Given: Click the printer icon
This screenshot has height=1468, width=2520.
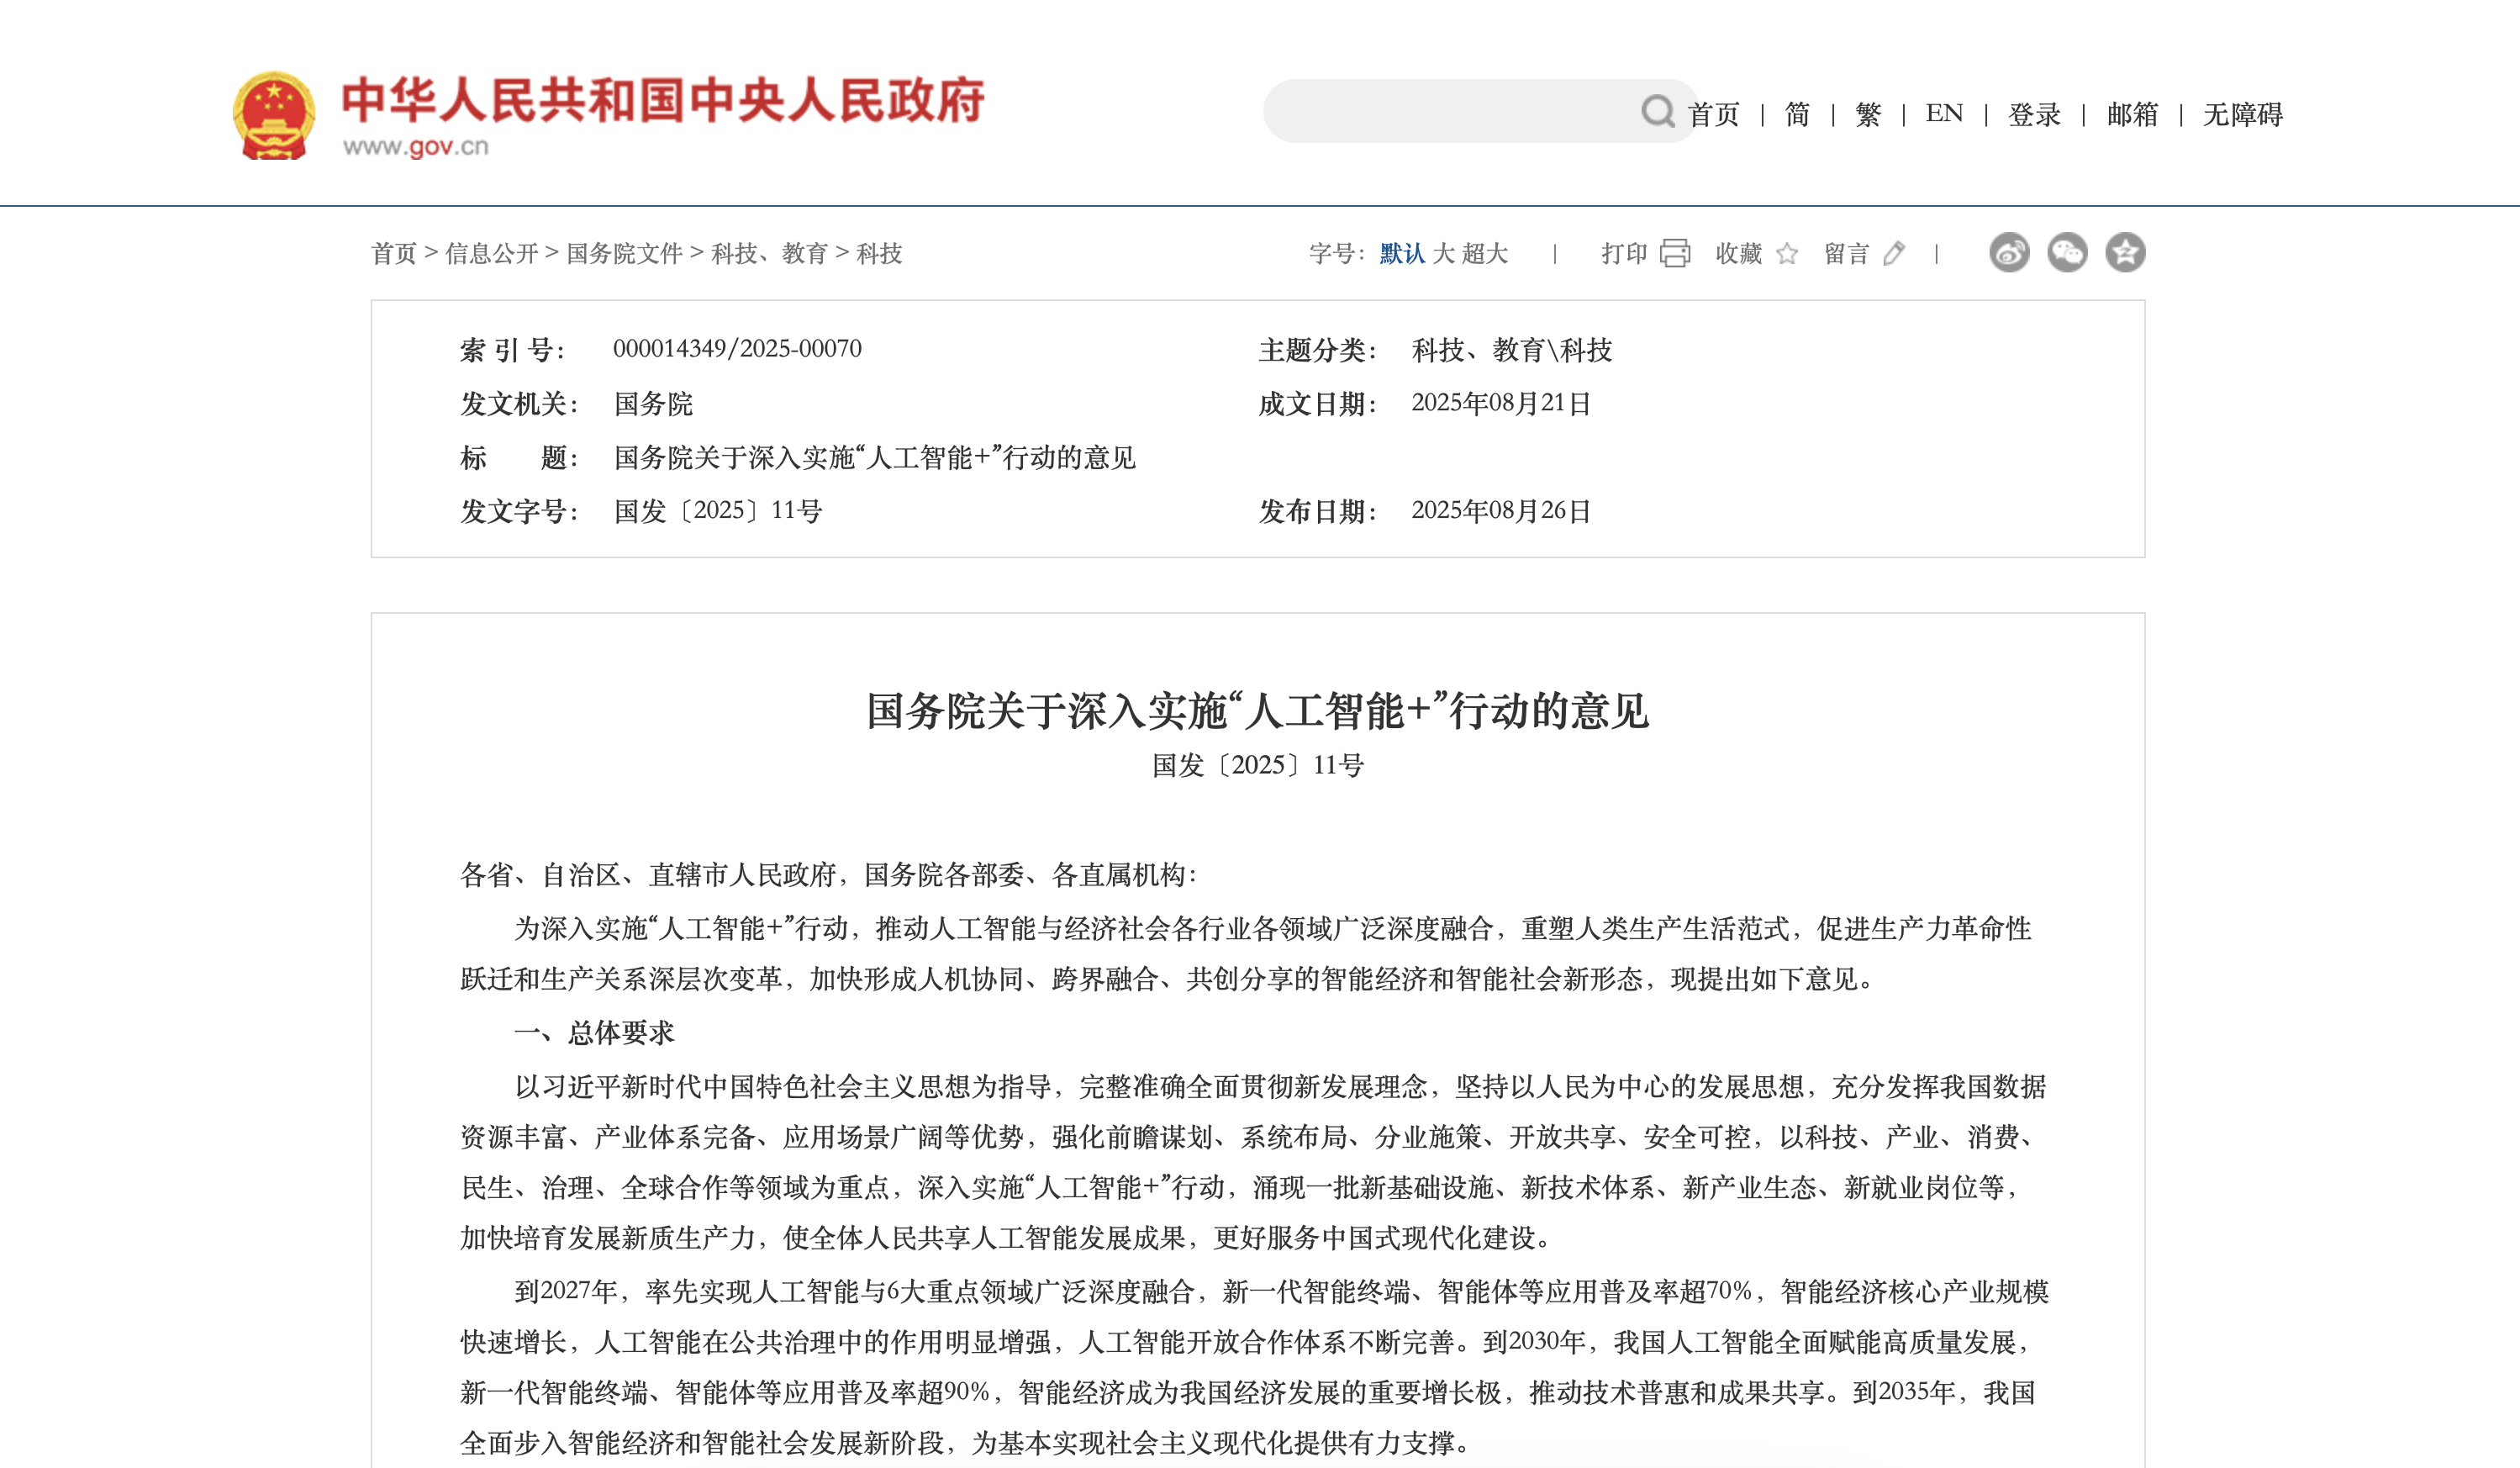Looking at the screenshot, I should point(1675,253).
